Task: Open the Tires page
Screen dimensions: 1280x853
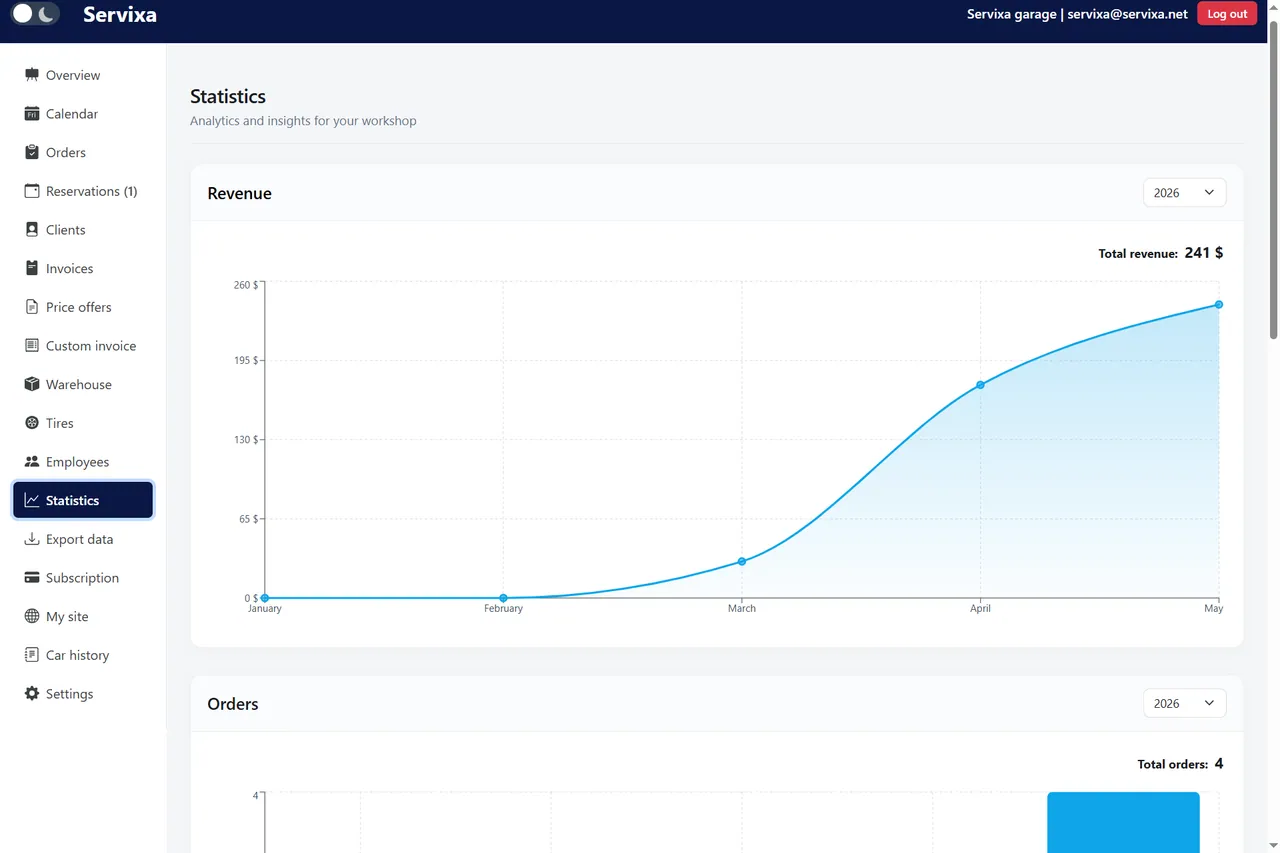Action: pyautogui.click(x=83, y=423)
